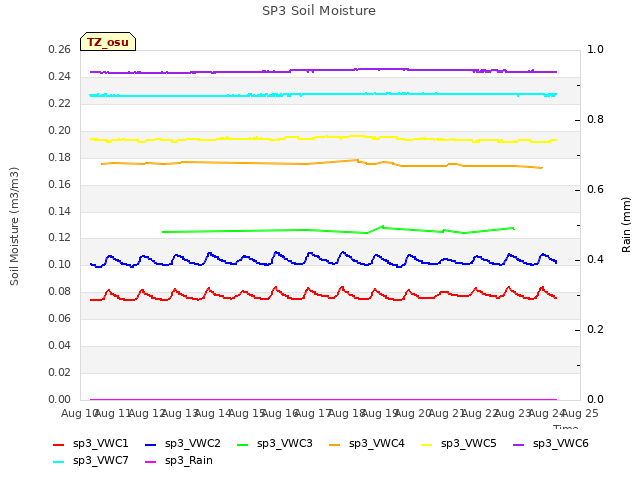640x480 pixels.
Task: Click the sp3_VWC4 orange legend swatch
Action: coord(335,444)
